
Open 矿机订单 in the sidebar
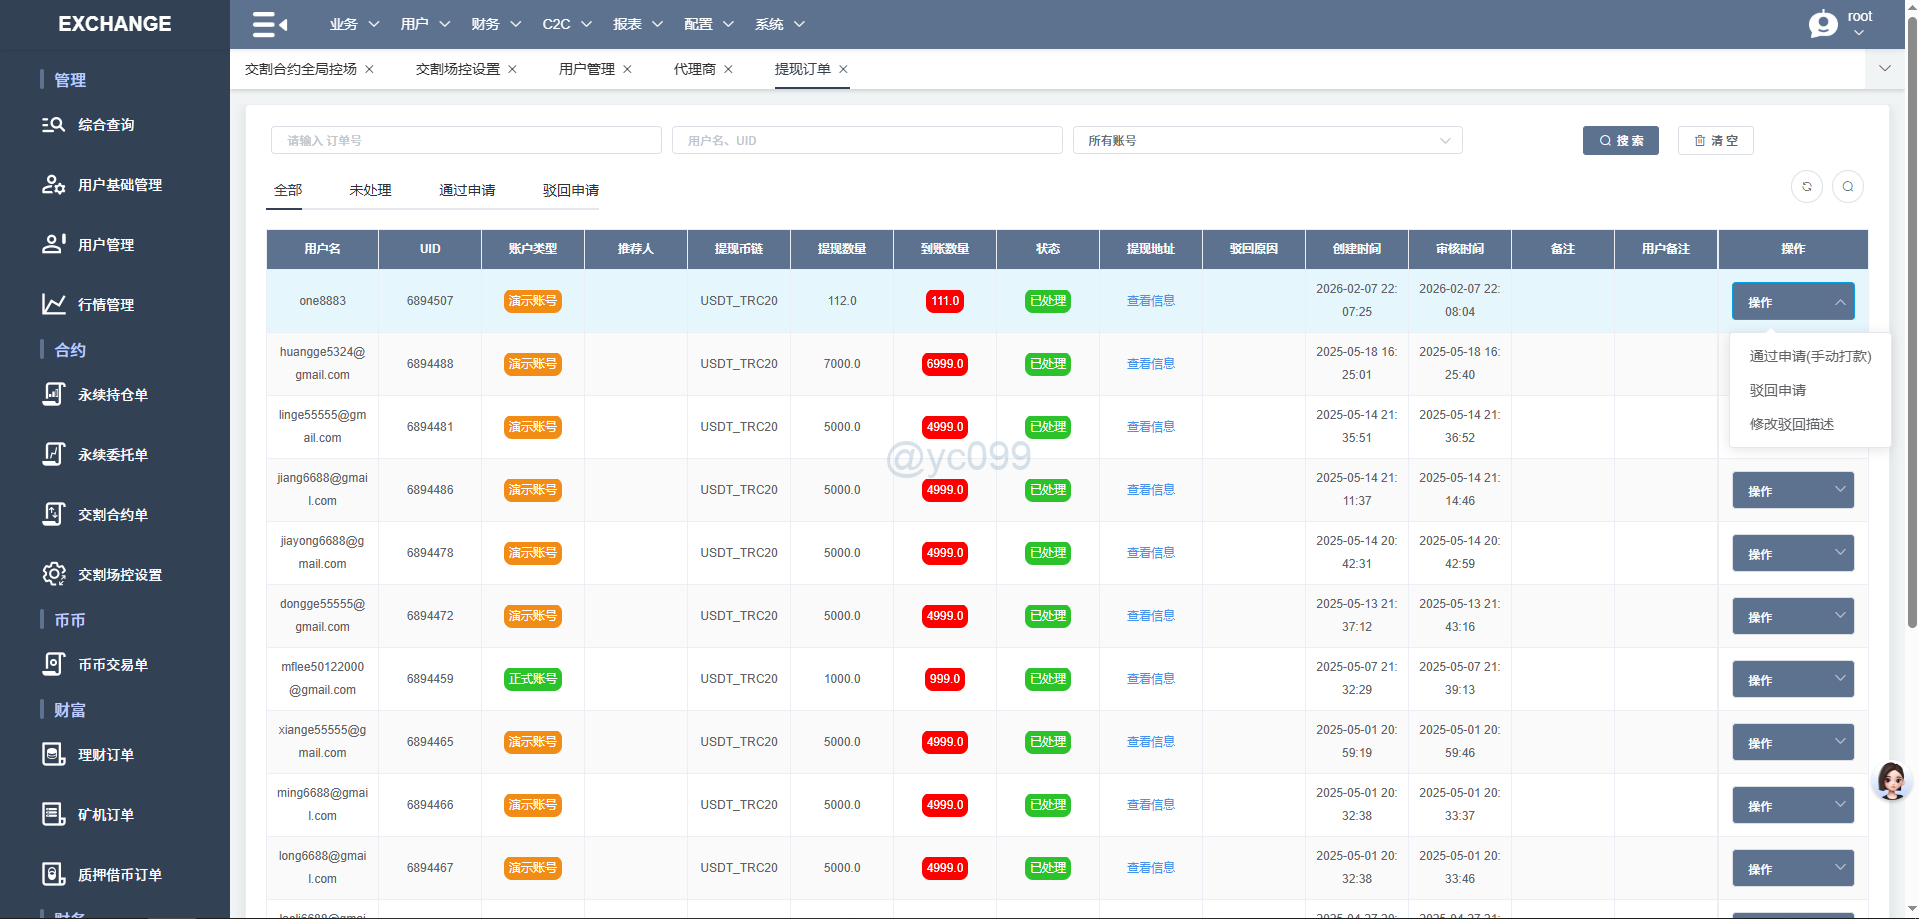click(106, 815)
